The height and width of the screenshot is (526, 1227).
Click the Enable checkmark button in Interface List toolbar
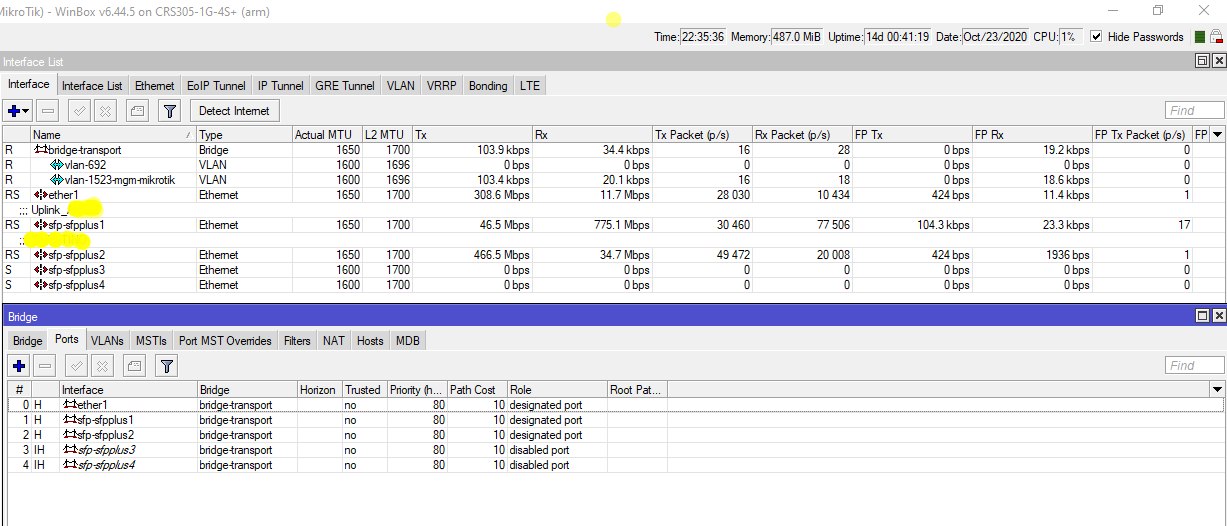coord(81,111)
